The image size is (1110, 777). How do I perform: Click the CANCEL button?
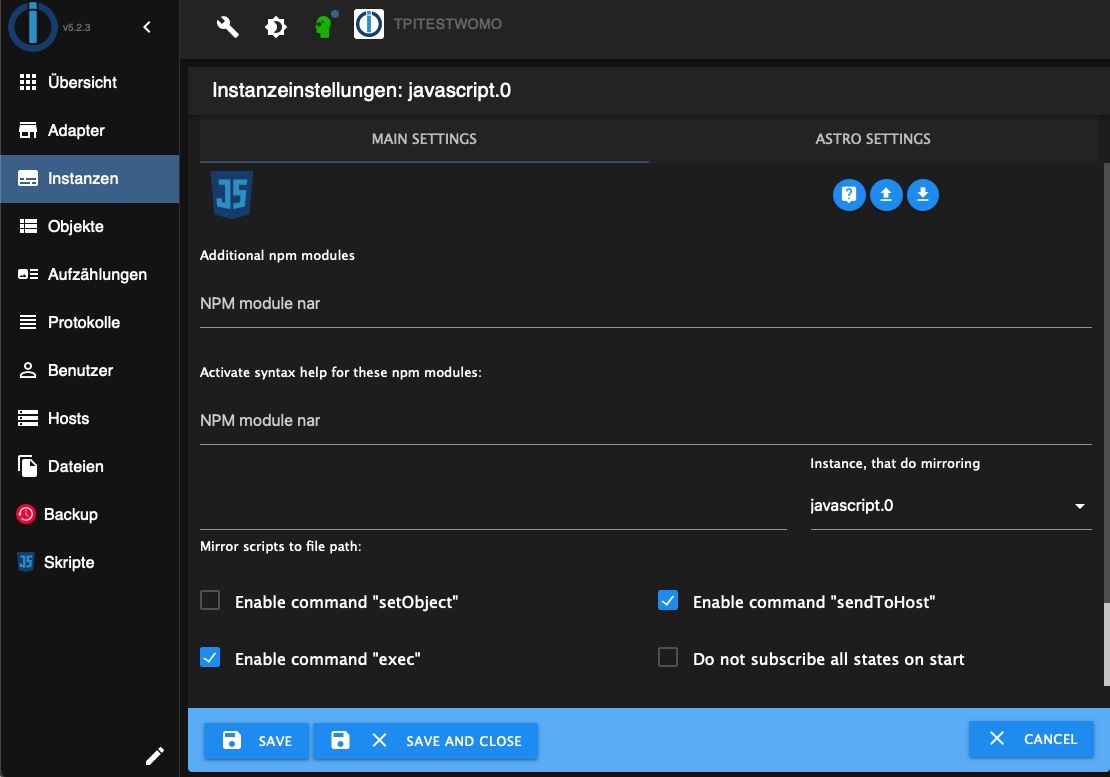(1031, 739)
